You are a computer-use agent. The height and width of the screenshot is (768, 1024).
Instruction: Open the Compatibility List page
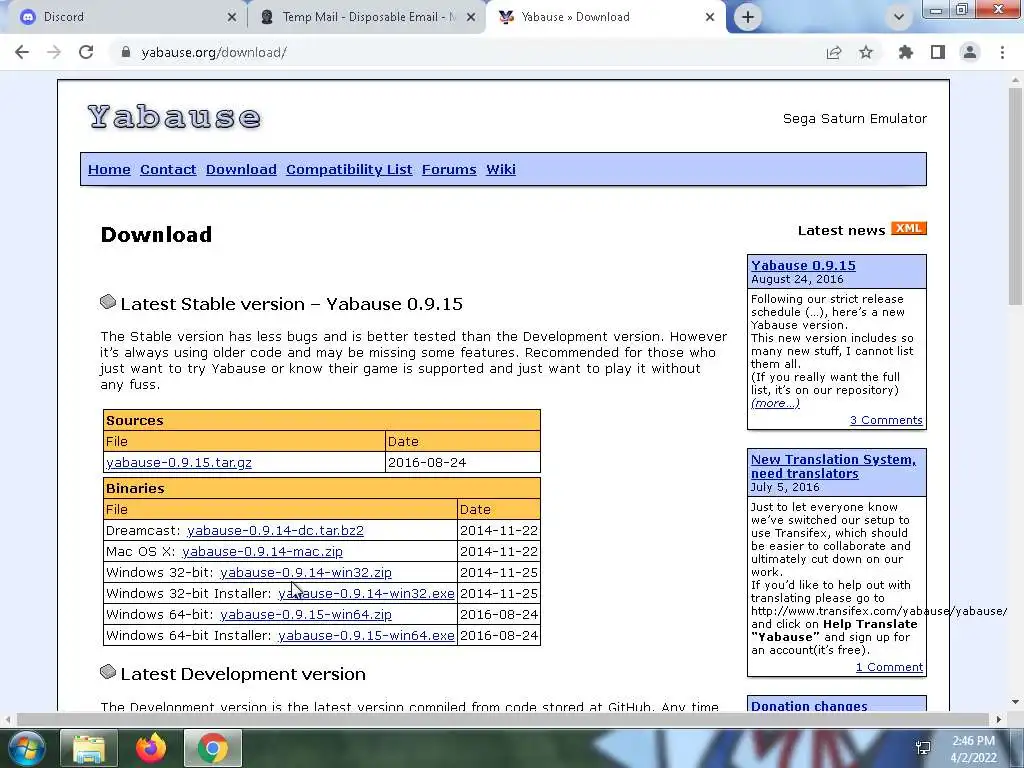tap(349, 169)
